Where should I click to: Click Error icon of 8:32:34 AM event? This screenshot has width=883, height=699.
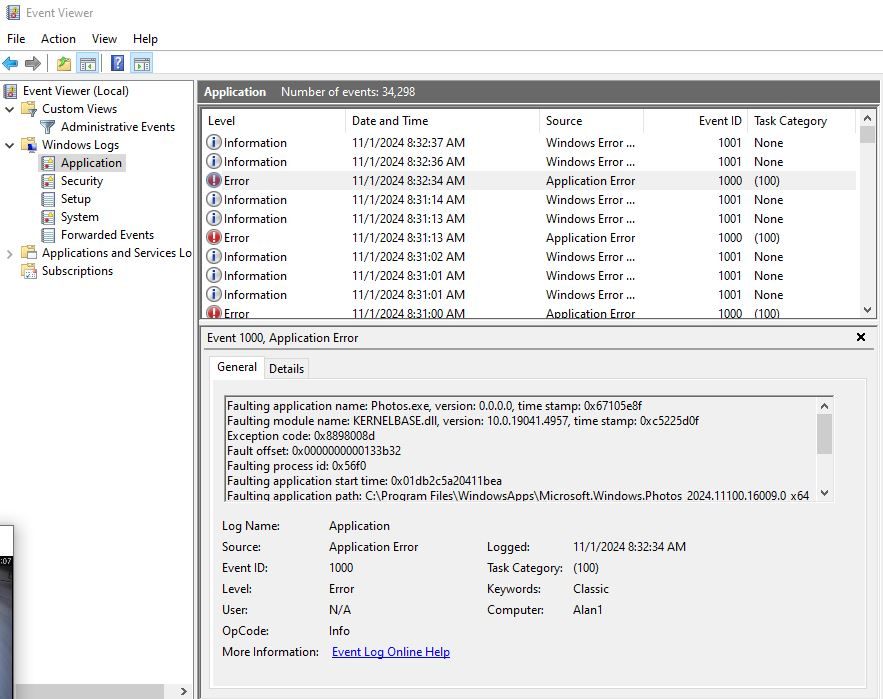point(213,180)
